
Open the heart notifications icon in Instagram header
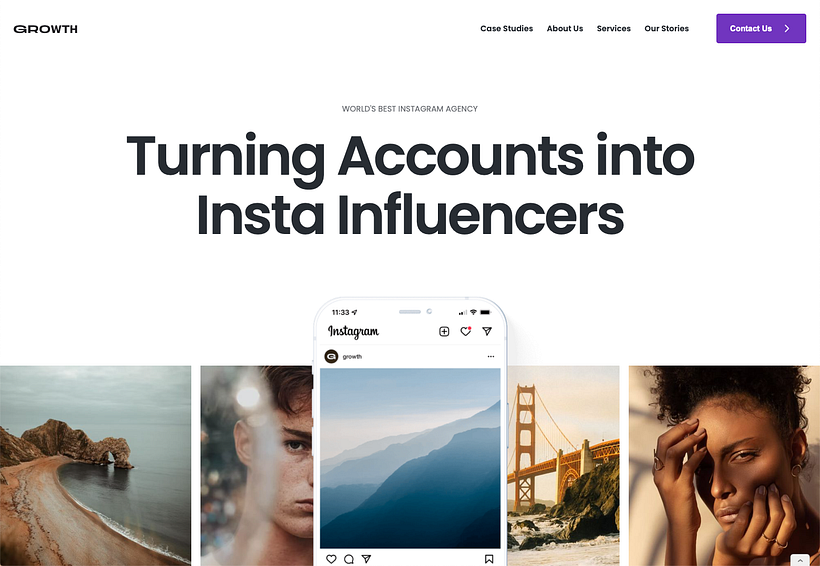465,331
